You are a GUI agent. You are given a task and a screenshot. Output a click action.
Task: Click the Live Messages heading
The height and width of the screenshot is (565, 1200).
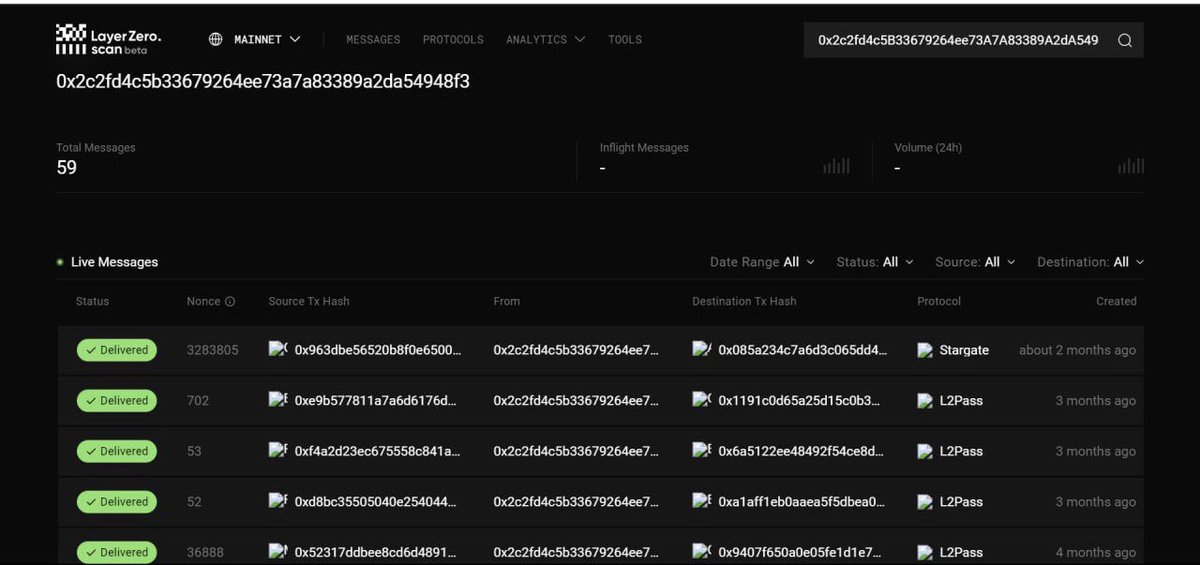point(114,262)
